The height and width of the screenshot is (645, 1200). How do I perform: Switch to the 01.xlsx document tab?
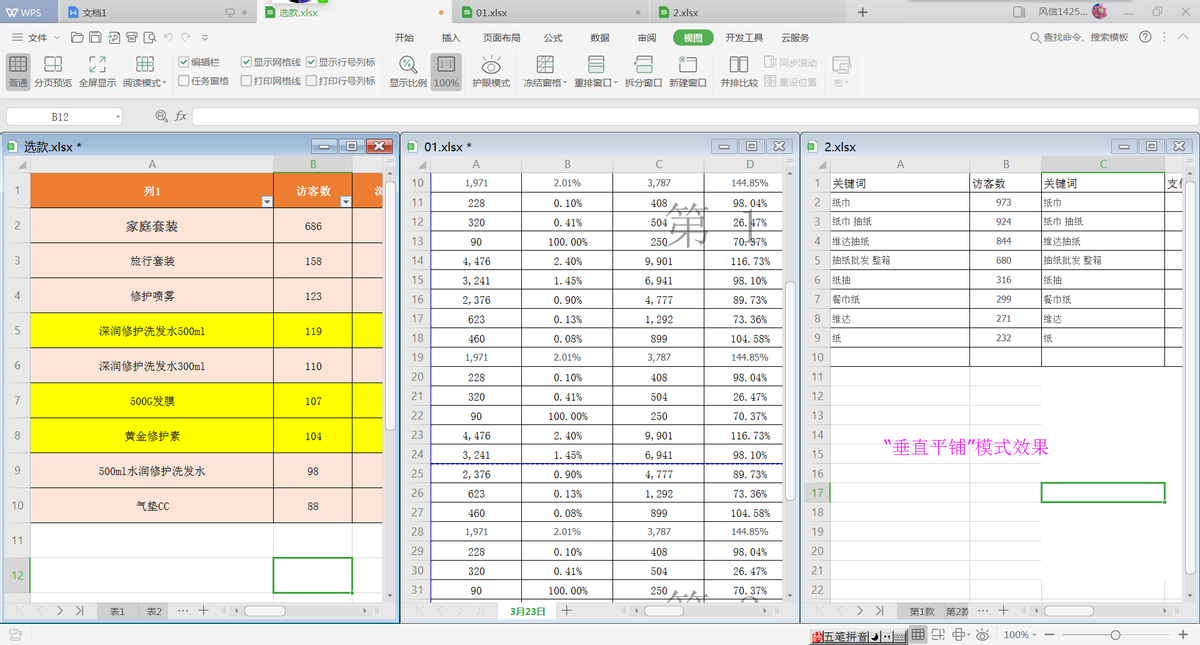[x=495, y=12]
